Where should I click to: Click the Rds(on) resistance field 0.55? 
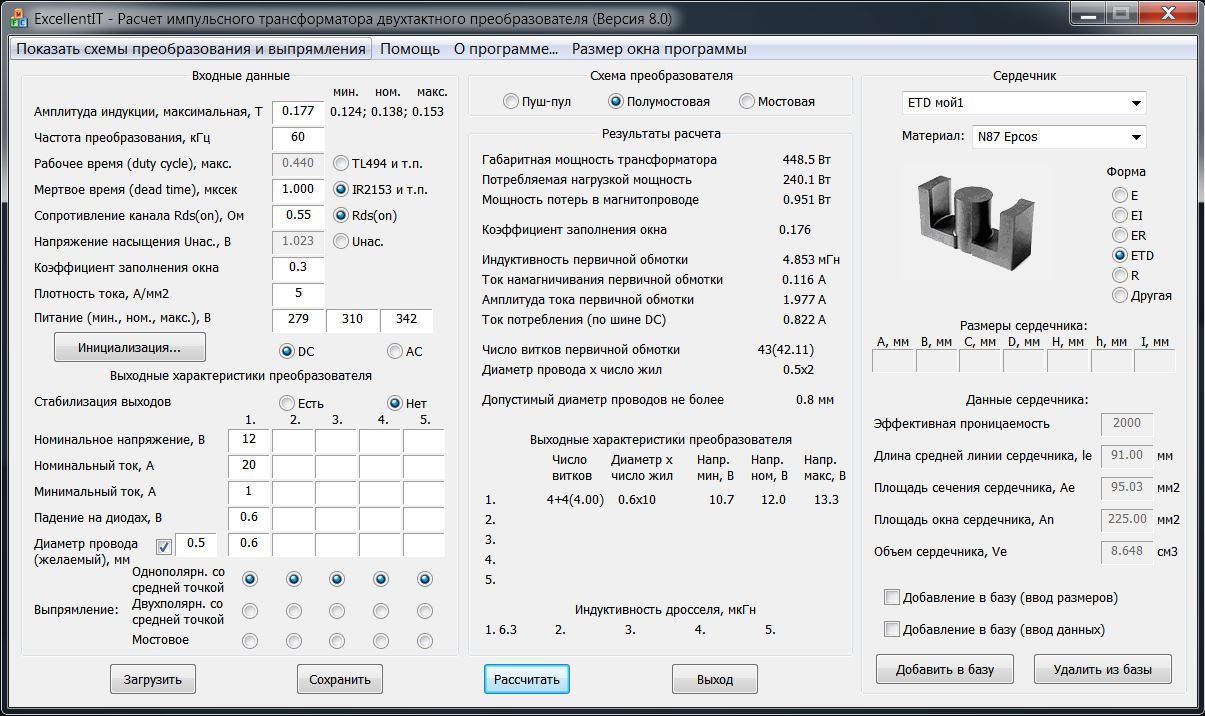[x=298, y=215]
